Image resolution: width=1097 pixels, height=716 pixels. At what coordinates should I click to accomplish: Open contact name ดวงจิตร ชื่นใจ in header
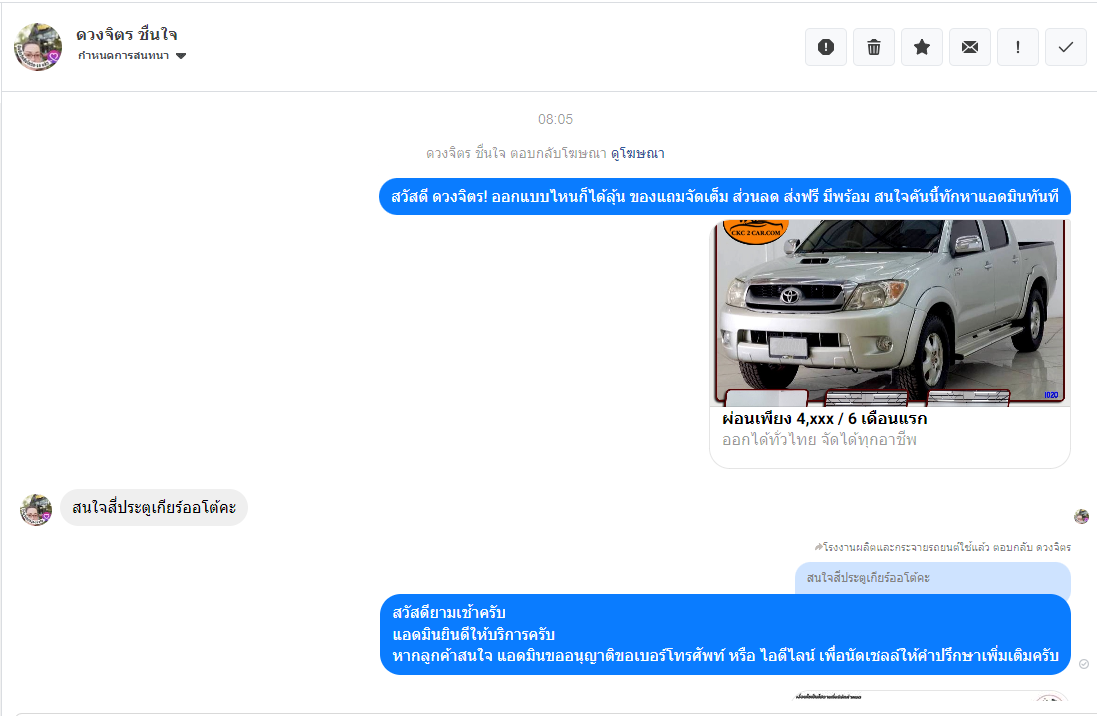[x=127, y=35]
